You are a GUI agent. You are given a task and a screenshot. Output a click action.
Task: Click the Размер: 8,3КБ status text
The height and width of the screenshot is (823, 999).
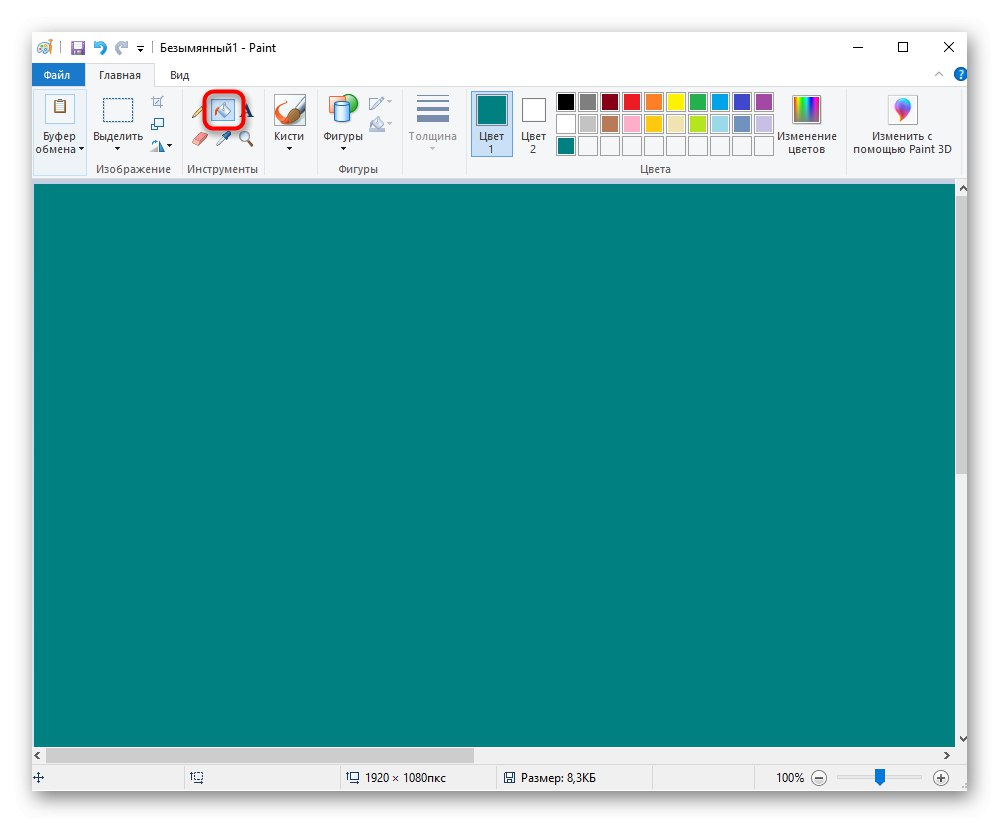click(x=558, y=778)
